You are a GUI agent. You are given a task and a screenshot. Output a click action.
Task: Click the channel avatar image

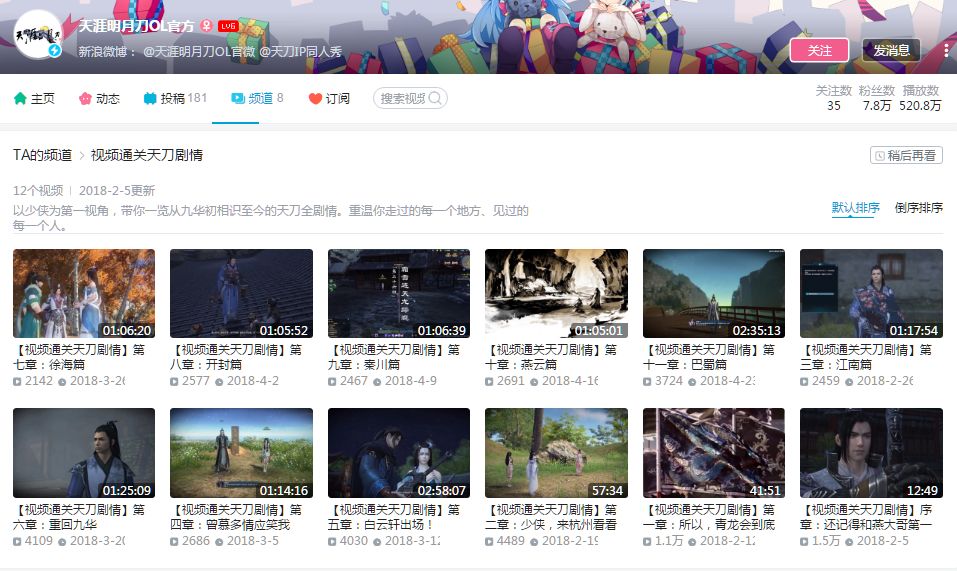tap(38, 34)
